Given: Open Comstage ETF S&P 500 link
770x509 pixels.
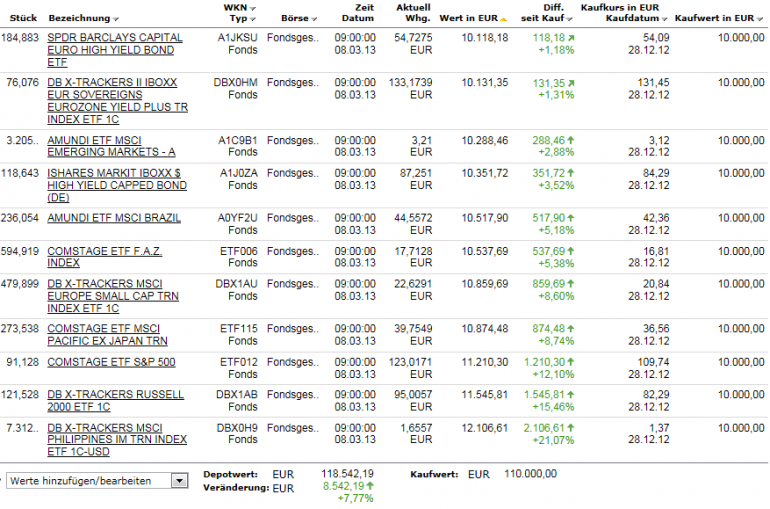Looking at the screenshot, I should (x=111, y=362).
